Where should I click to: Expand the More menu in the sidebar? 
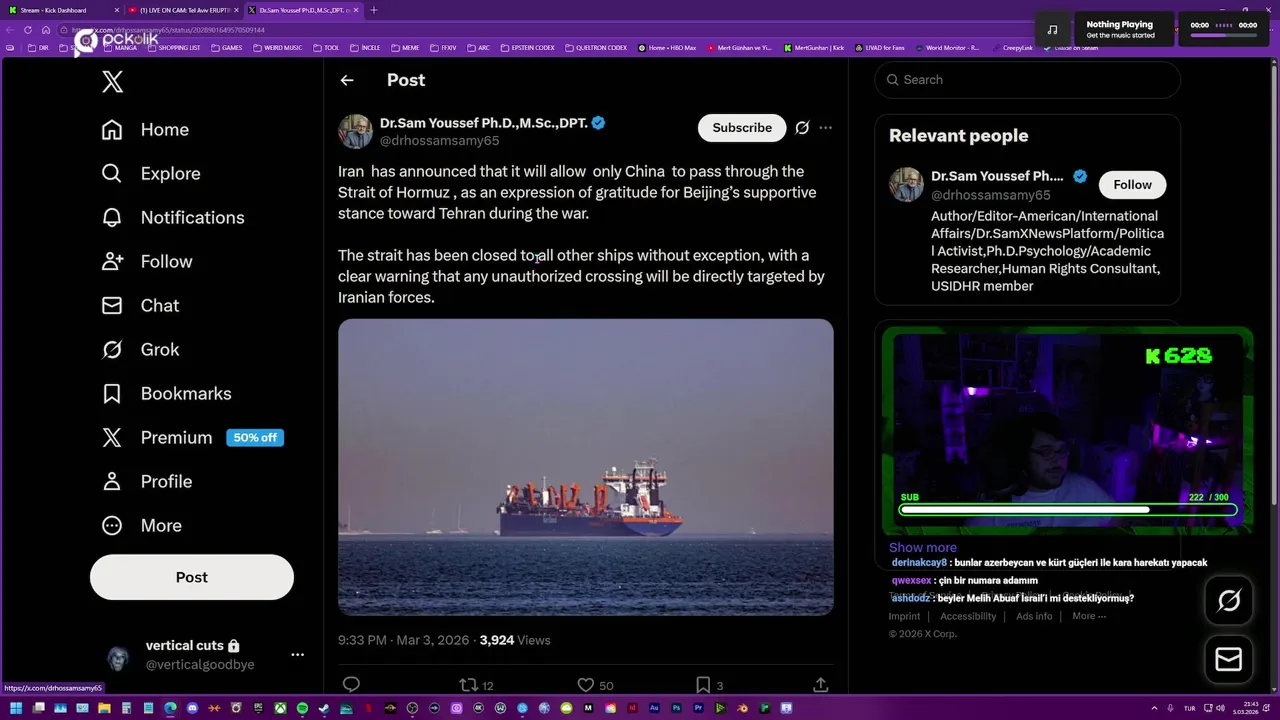[x=141, y=526]
